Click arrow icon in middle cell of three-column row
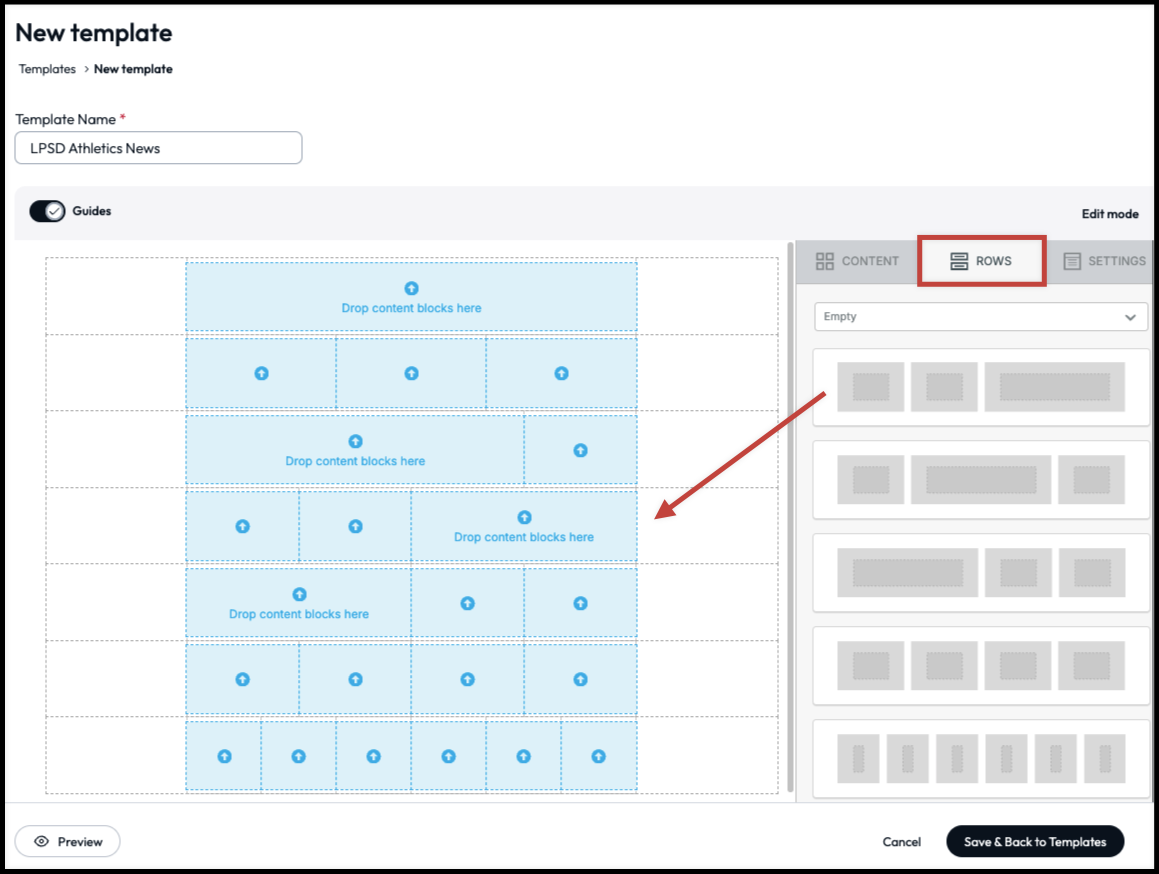Viewport: 1159px width, 874px height. point(411,373)
